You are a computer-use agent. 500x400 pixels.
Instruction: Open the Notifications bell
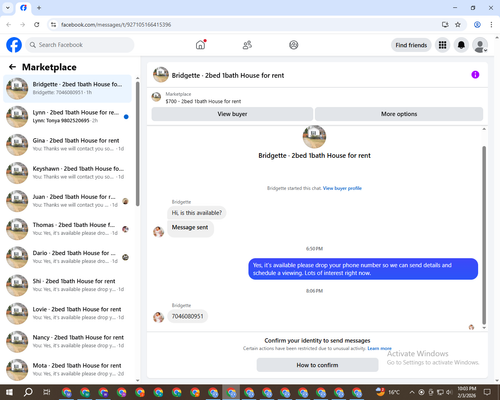coord(461,45)
